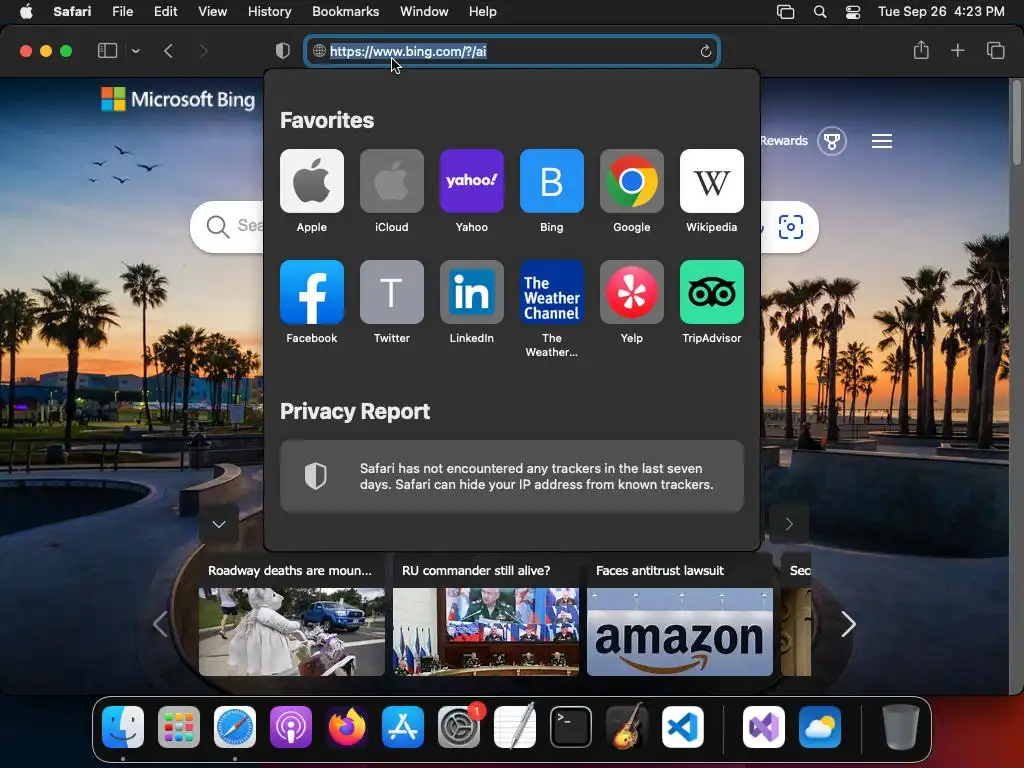This screenshot has width=1024, height=768.
Task: Open the Wikipedia favorite tile
Action: pos(711,181)
